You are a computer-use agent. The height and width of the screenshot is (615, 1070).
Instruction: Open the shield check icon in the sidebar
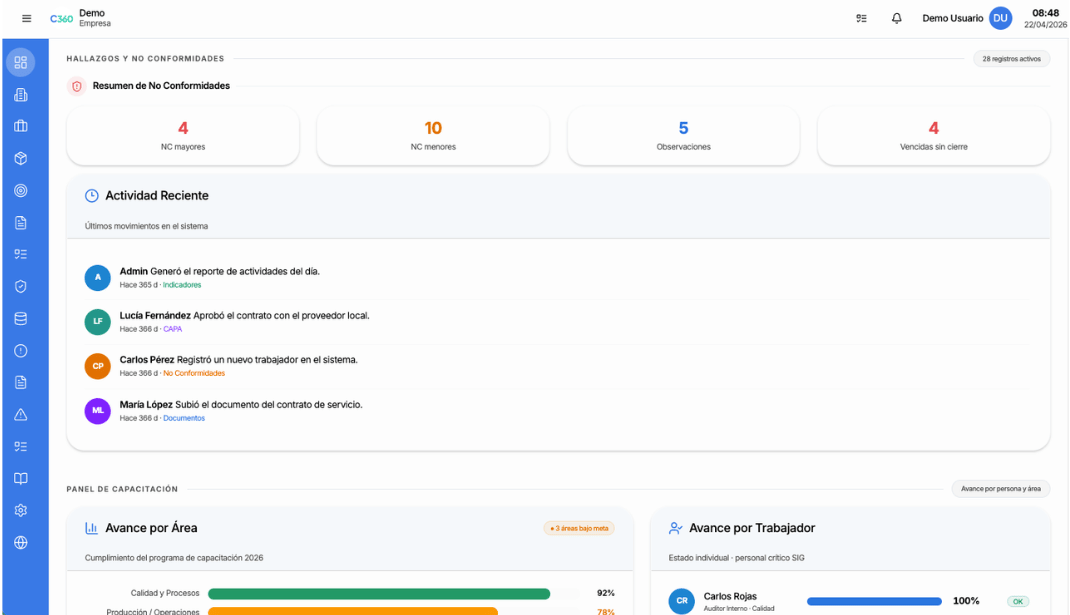[x=21, y=286]
